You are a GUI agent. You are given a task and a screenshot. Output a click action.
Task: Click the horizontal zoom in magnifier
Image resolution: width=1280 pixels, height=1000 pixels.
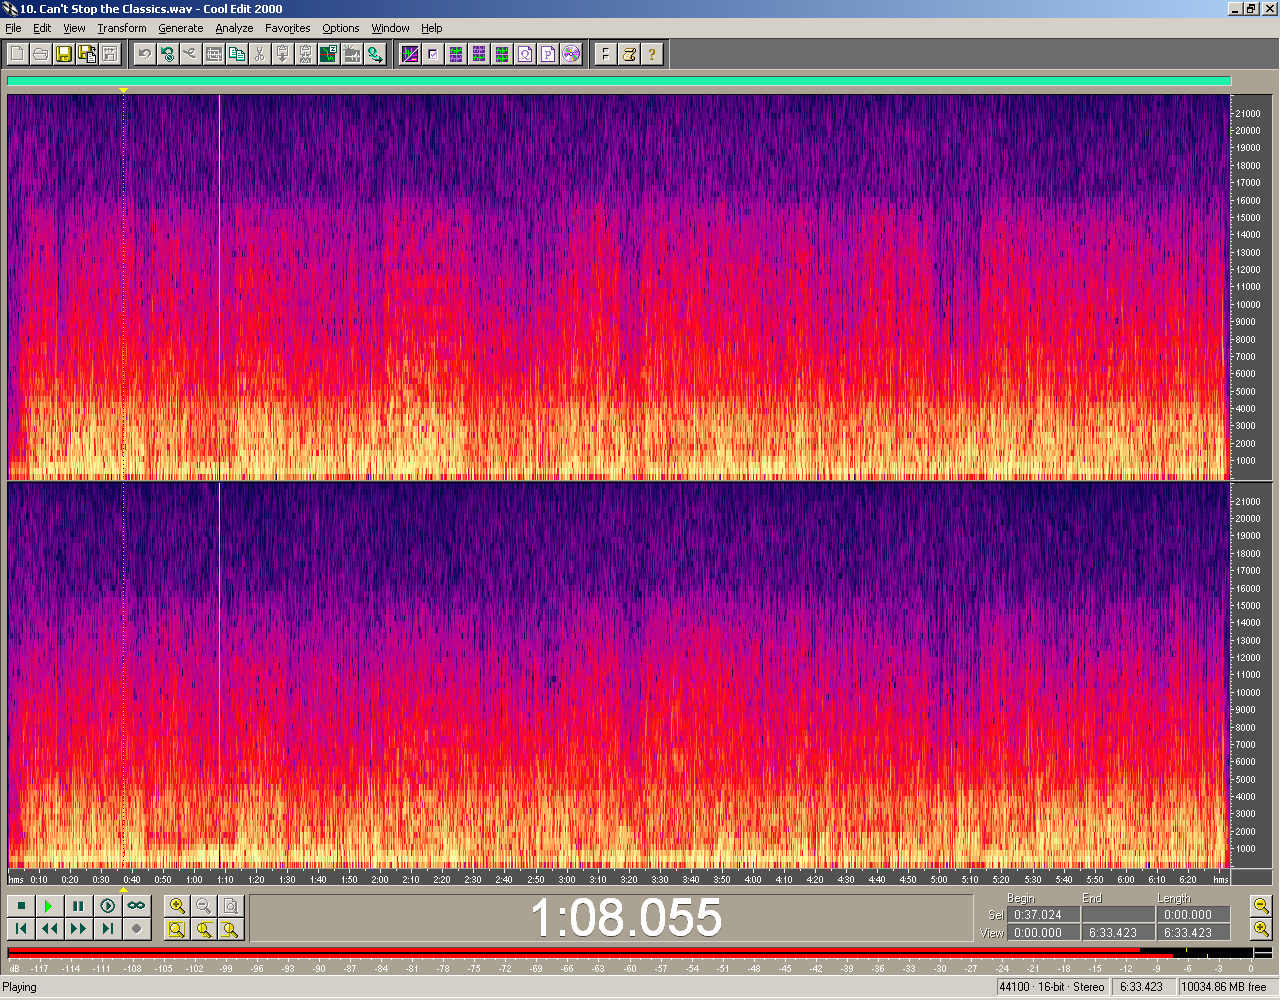tap(177, 906)
